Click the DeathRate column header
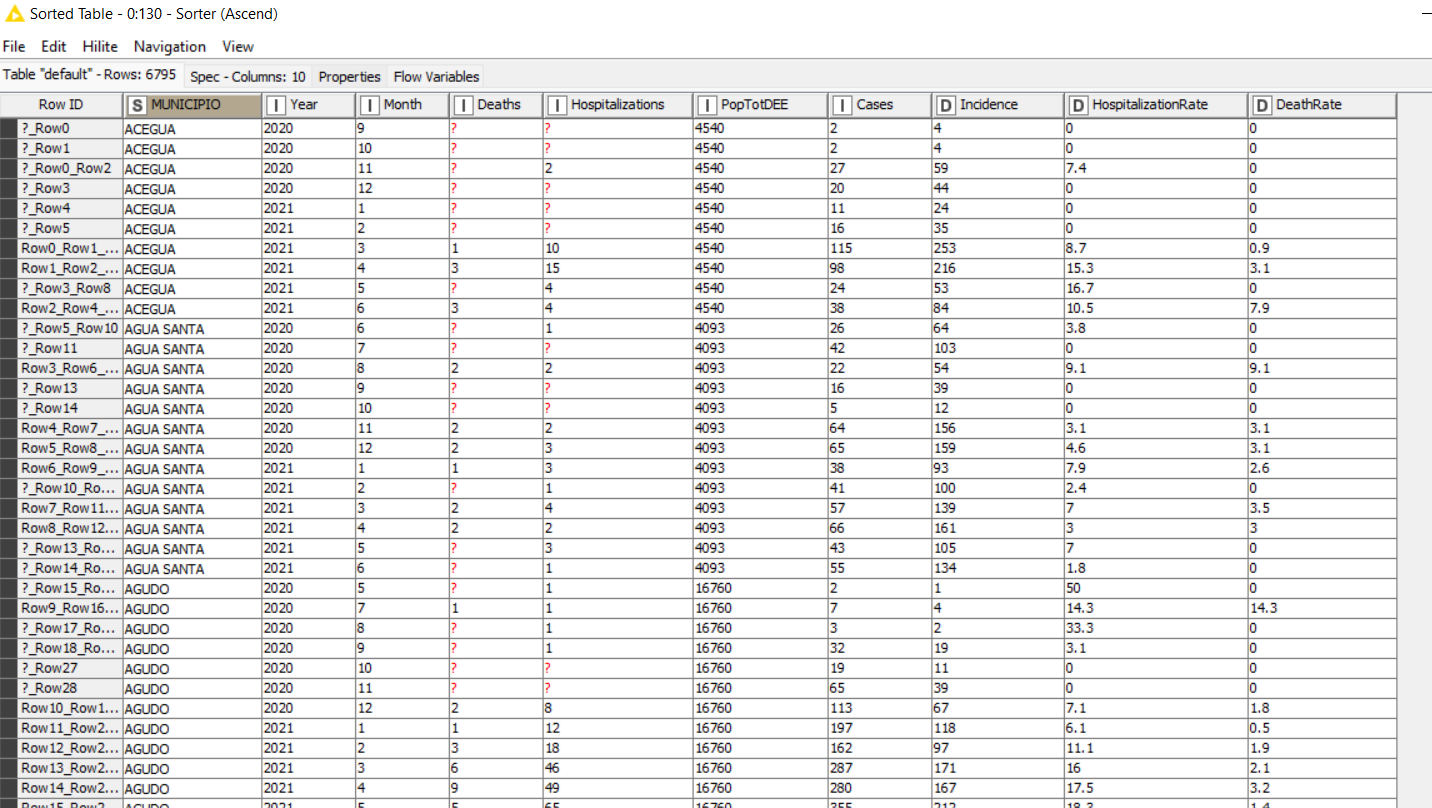This screenshot has width=1432, height=808. (1322, 105)
